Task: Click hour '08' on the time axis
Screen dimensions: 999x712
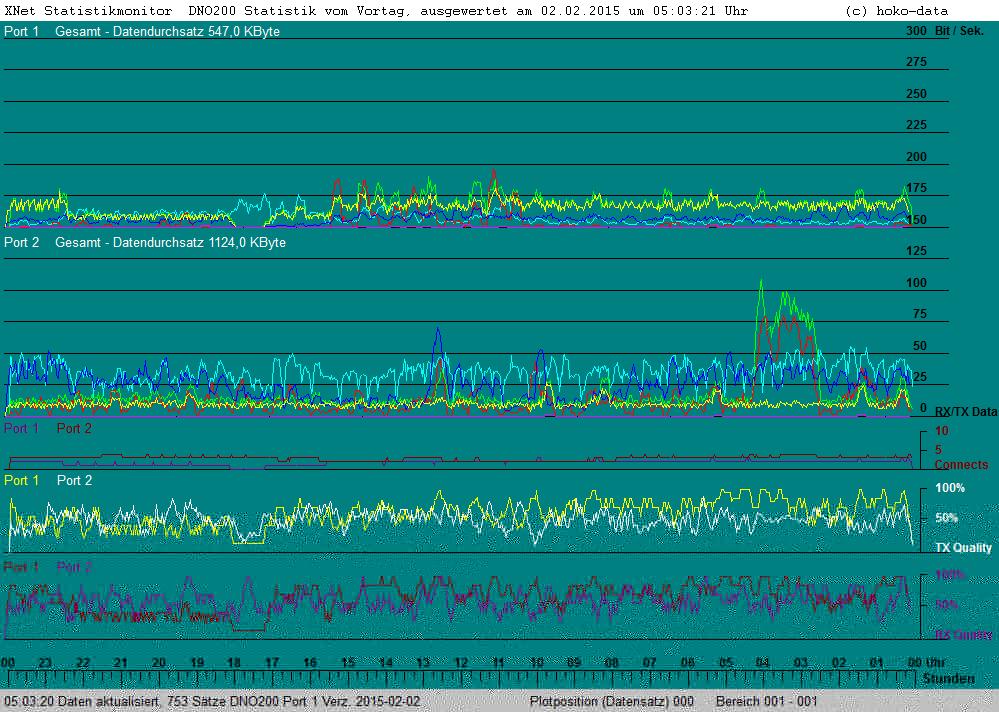Action: tap(612, 662)
